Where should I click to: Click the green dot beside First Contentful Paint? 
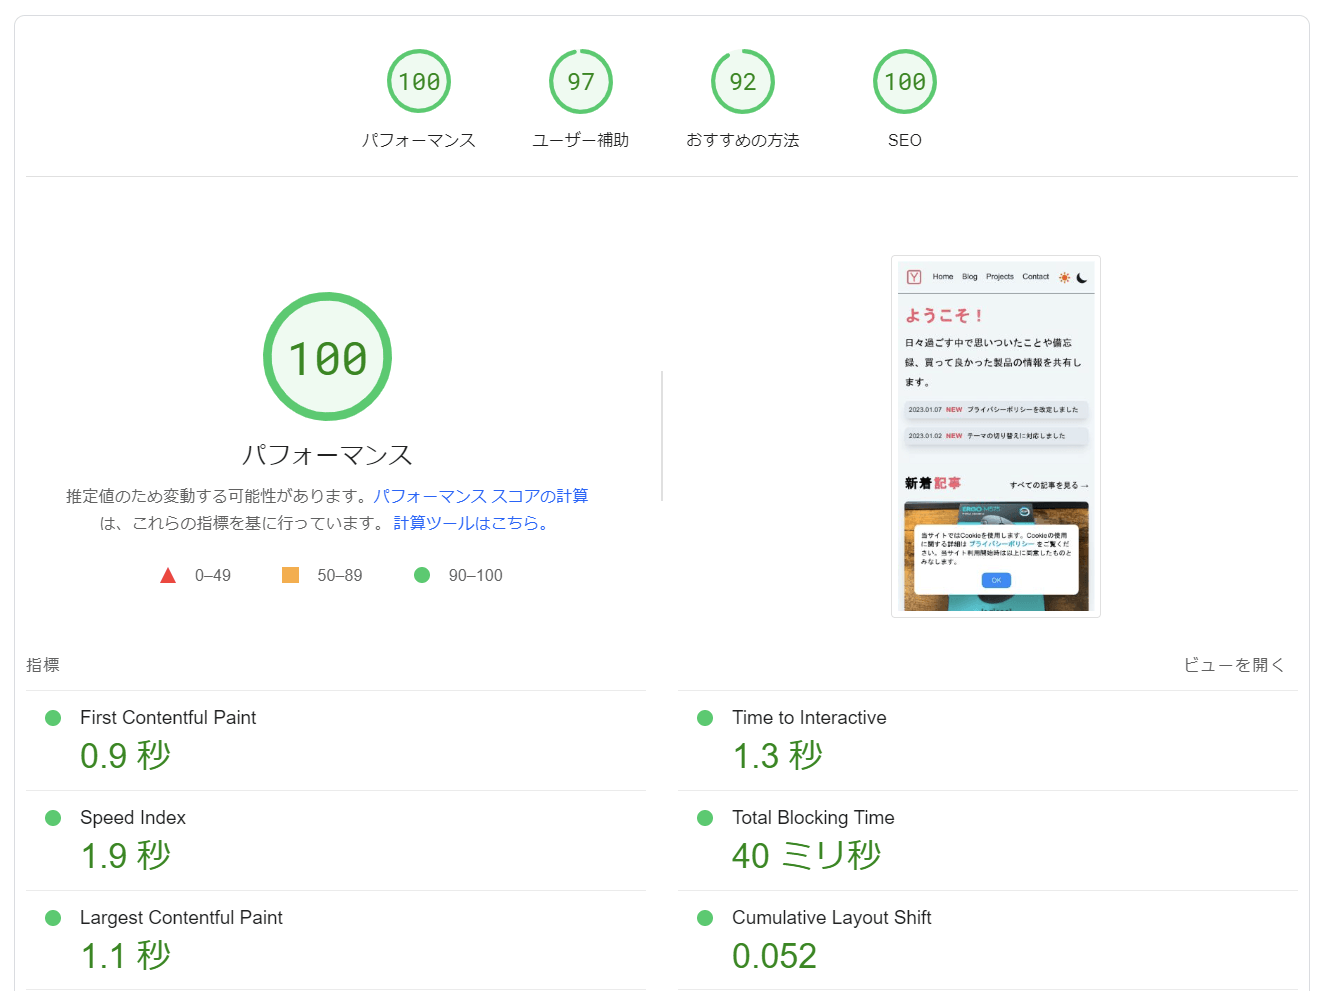click(x=52, y=717)
